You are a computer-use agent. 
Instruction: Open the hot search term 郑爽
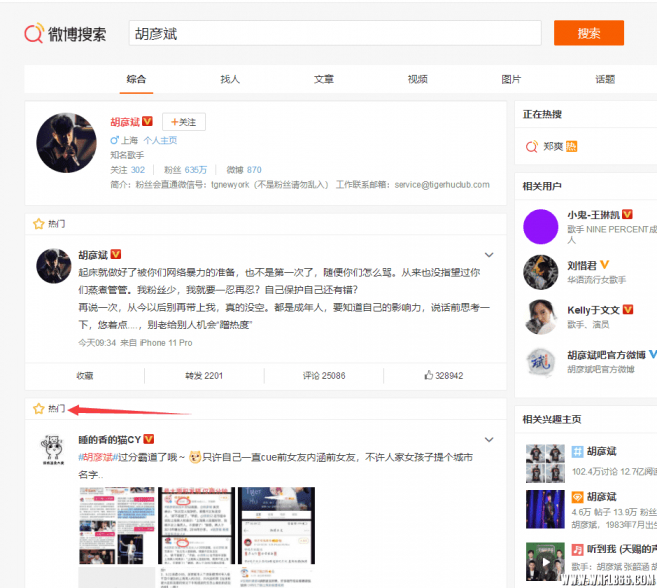point(553,146)
